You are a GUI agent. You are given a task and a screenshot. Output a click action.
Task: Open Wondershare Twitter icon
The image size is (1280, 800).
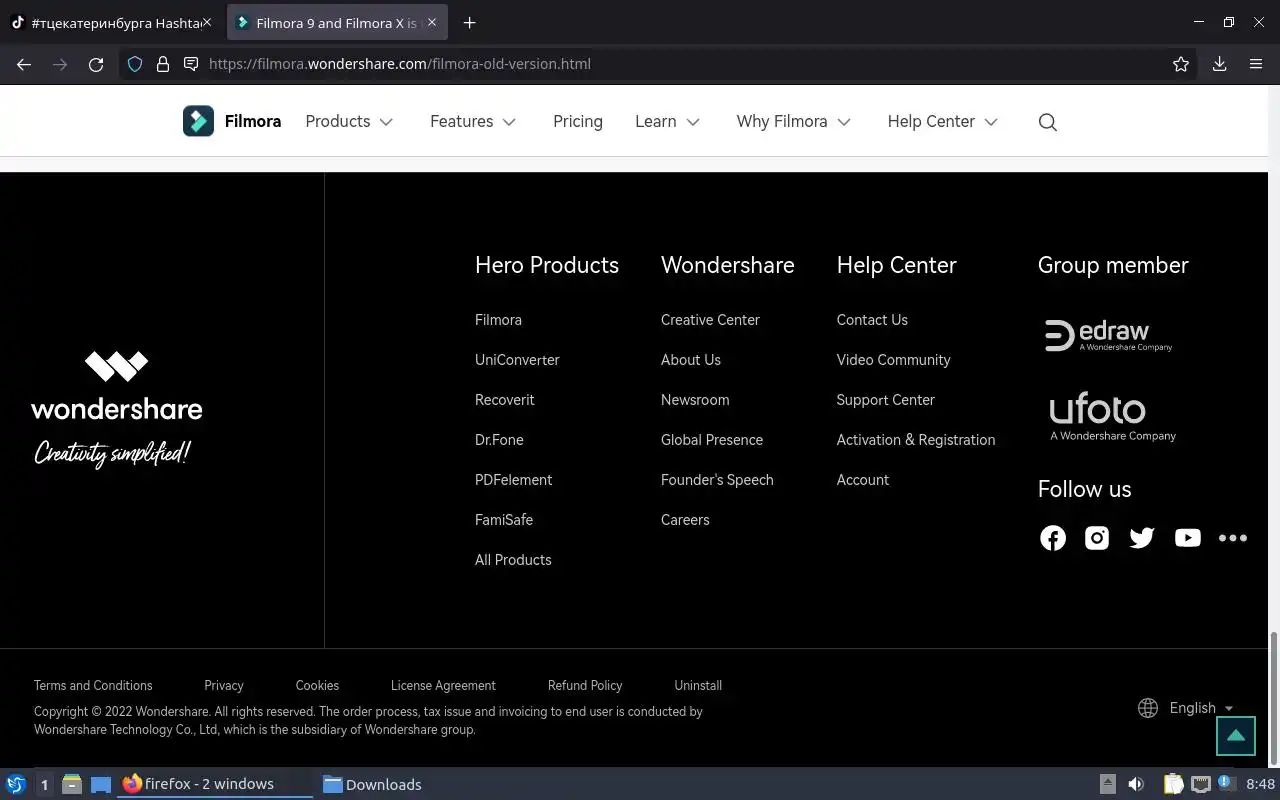(1142, 538)
